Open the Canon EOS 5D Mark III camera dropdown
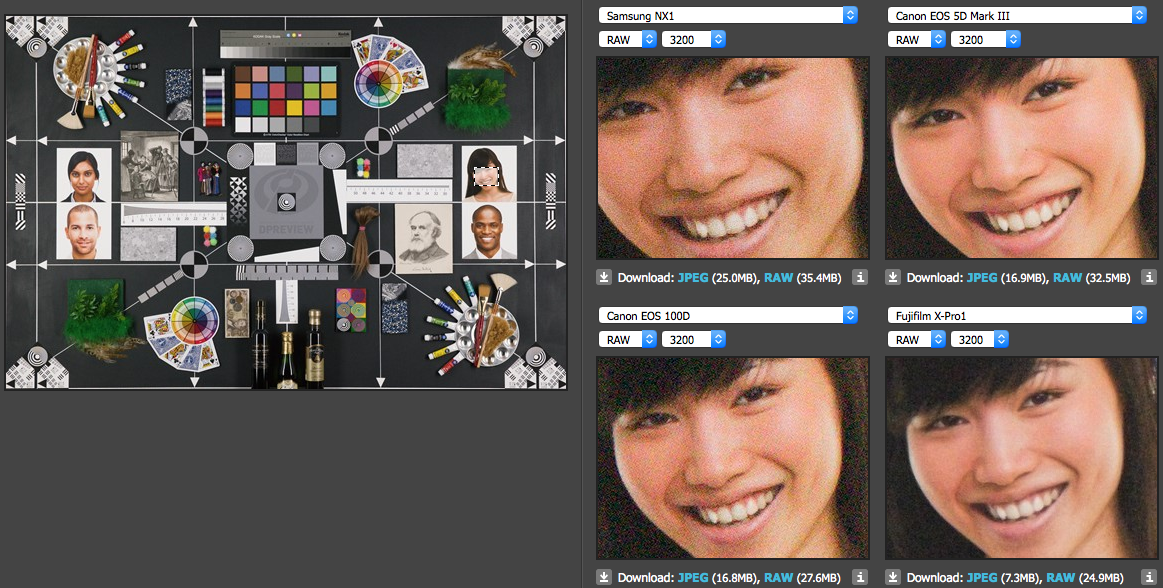 click(1017, 16)
